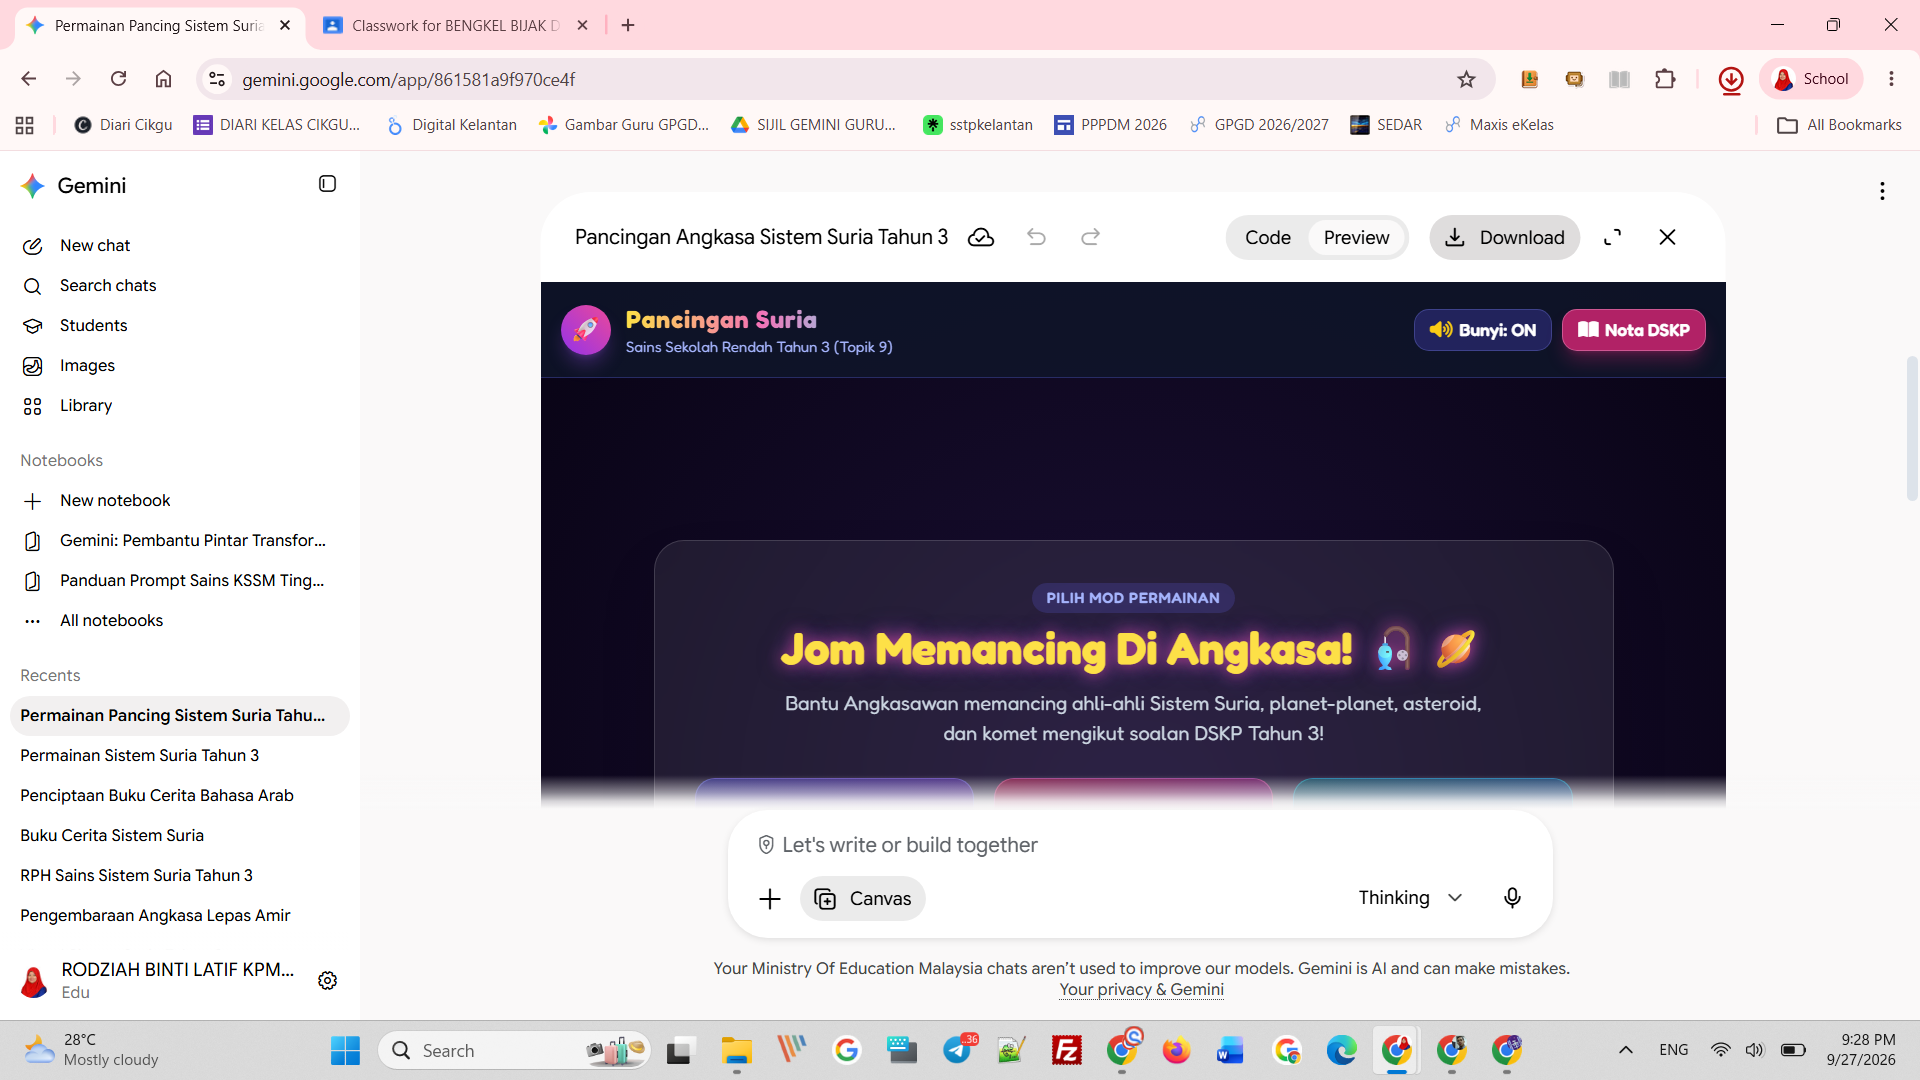Redo the canvas change
Image resolution: width=1920 pixels, height=1080 pixels.
click(x=1090, y=238)
